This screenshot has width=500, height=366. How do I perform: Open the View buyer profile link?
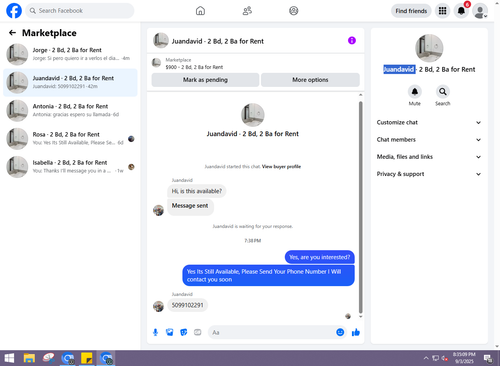coord(281,167)
